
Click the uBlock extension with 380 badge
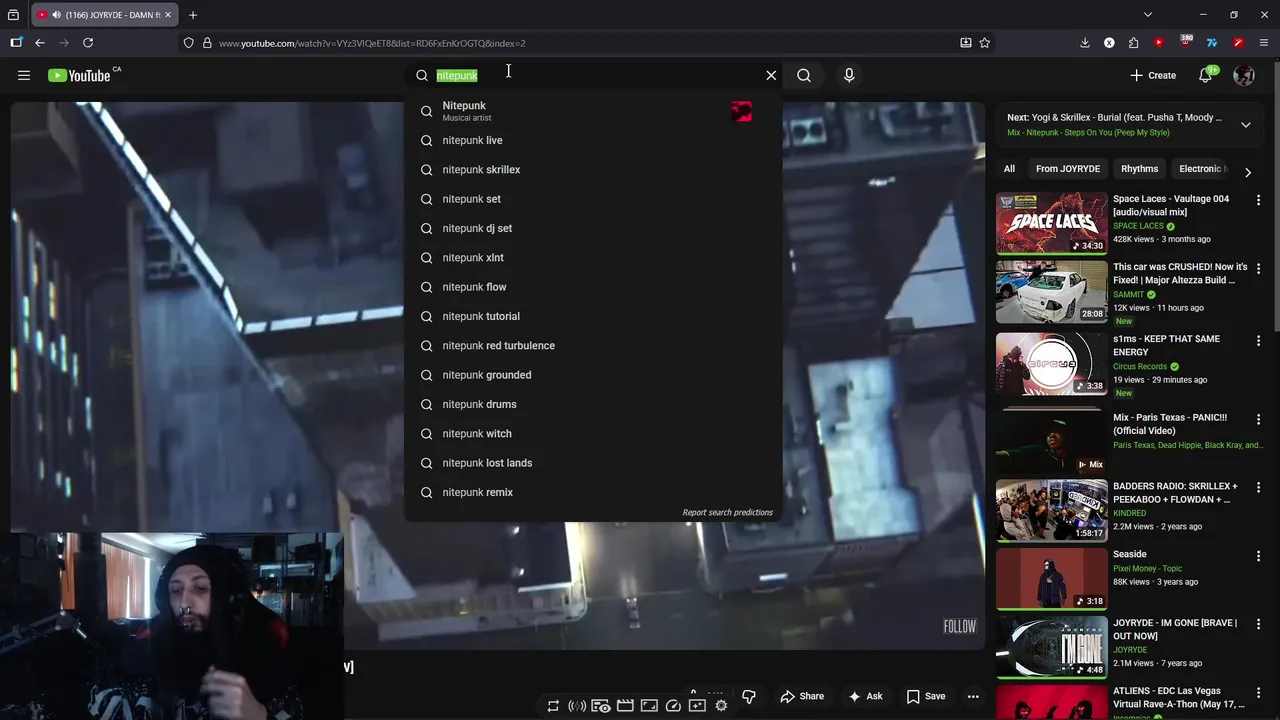[1186, 43]
